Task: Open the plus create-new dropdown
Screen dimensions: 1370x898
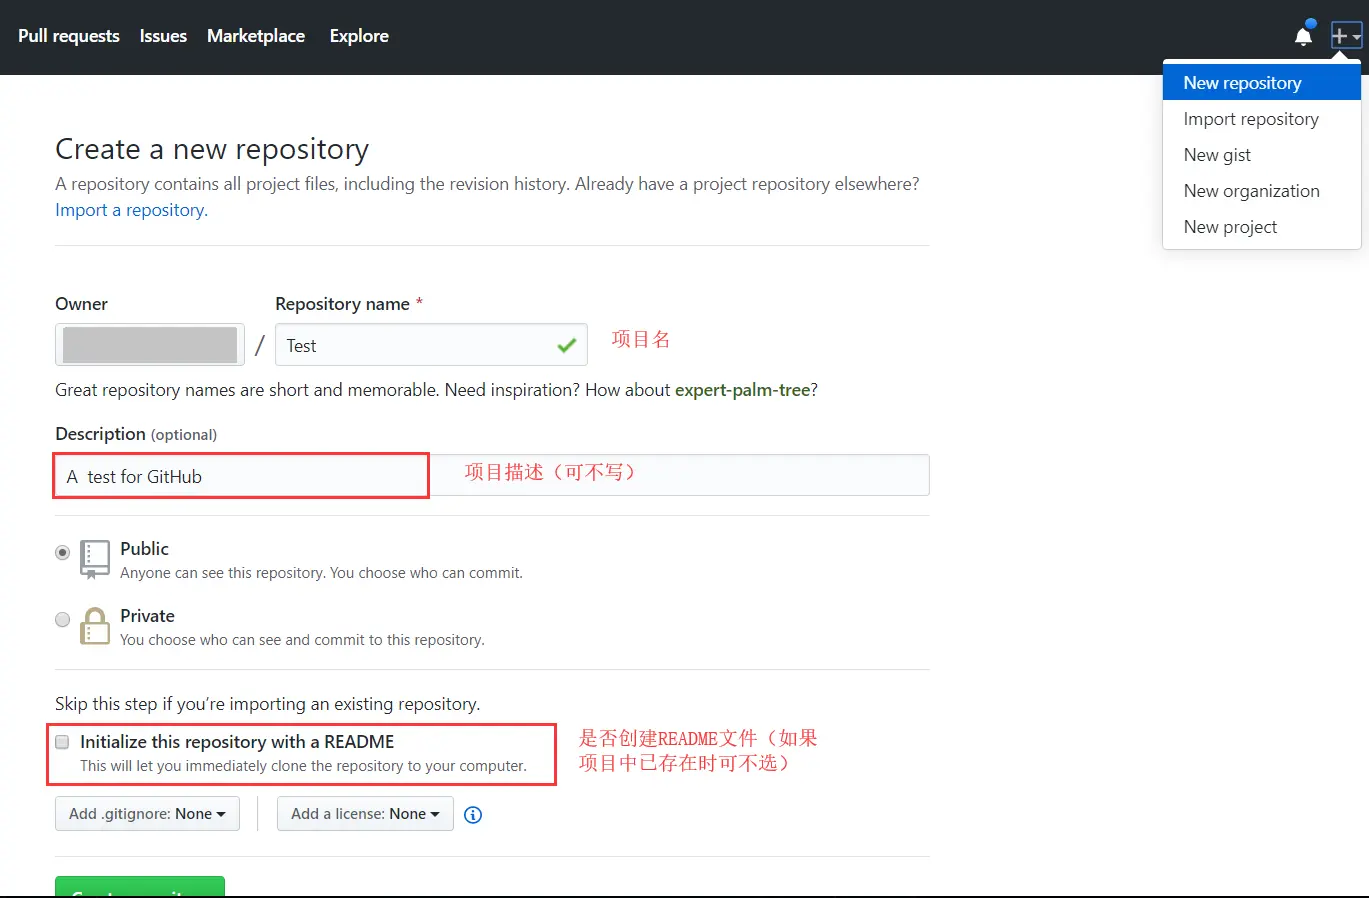Action: [1346, 36]
